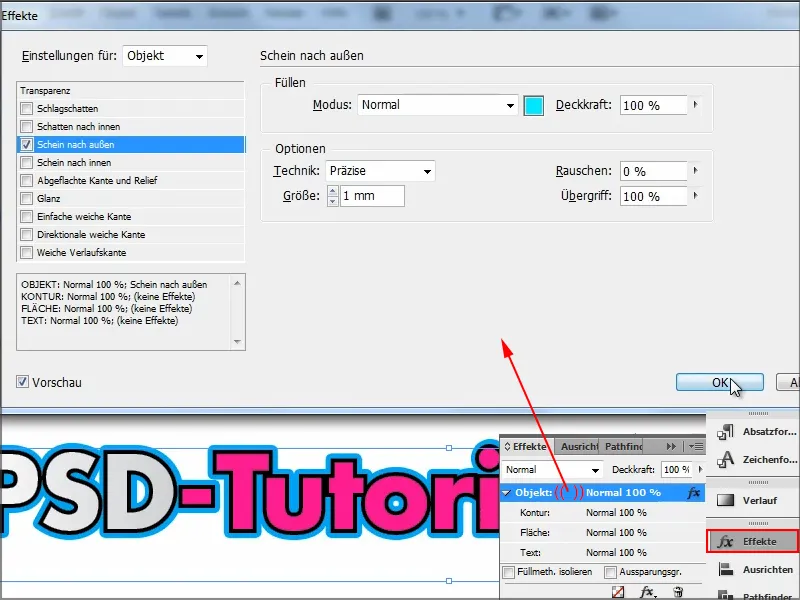
Task: Open the Verlauf panel icon
Action: point(725,501)
